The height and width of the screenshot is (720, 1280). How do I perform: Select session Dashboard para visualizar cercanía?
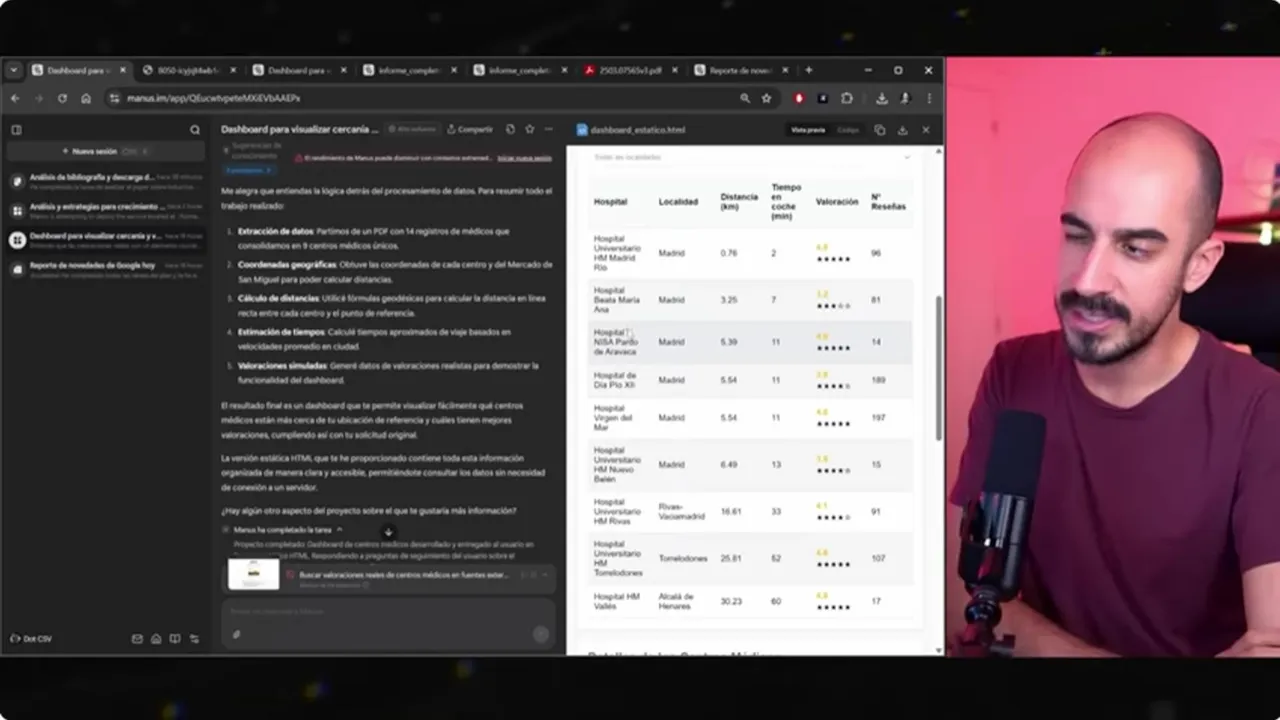coord(105,240)
